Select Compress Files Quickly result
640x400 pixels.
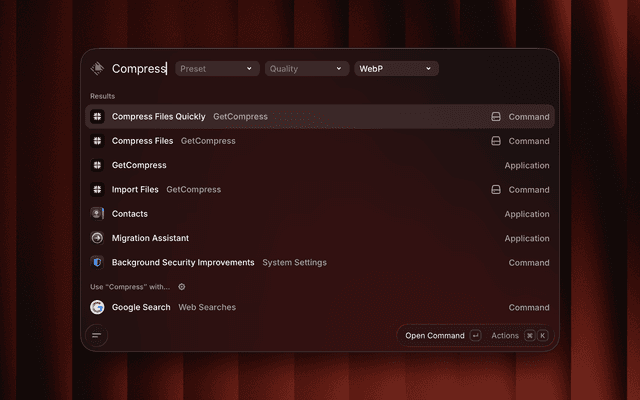(320, 117)
